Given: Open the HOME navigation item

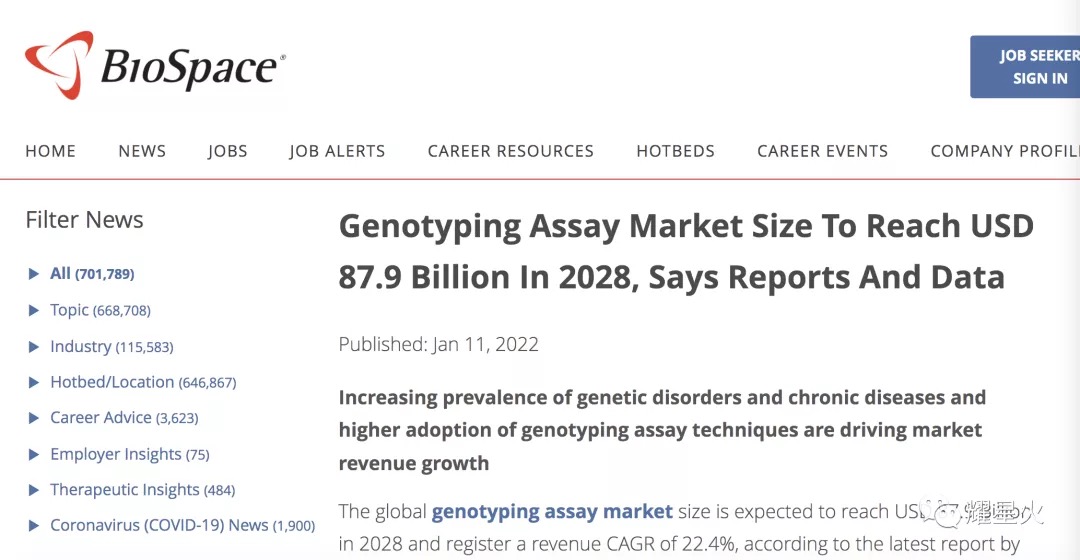Looking at the screenshot, I should tap(50, 151).
